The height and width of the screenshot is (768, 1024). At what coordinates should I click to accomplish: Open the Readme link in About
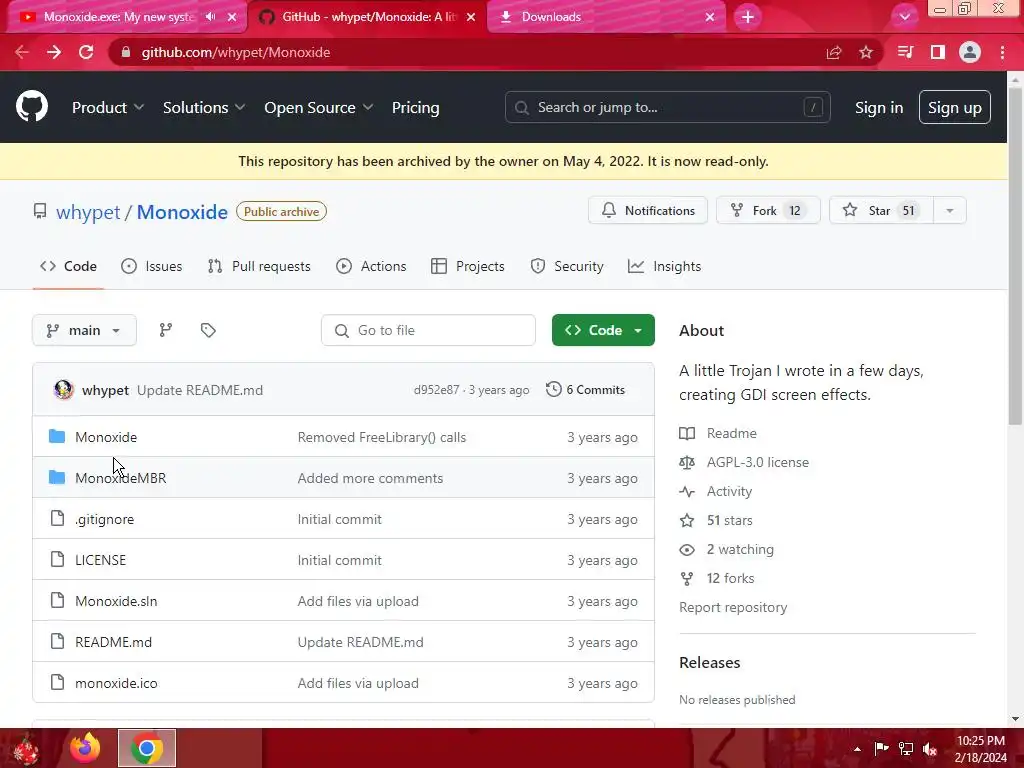(x=731, y=434)
